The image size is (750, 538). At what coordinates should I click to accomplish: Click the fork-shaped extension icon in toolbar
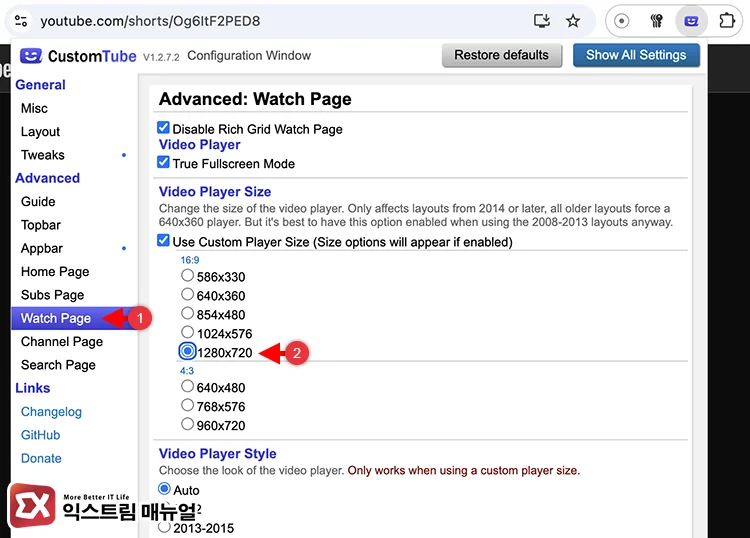point(657,20)
